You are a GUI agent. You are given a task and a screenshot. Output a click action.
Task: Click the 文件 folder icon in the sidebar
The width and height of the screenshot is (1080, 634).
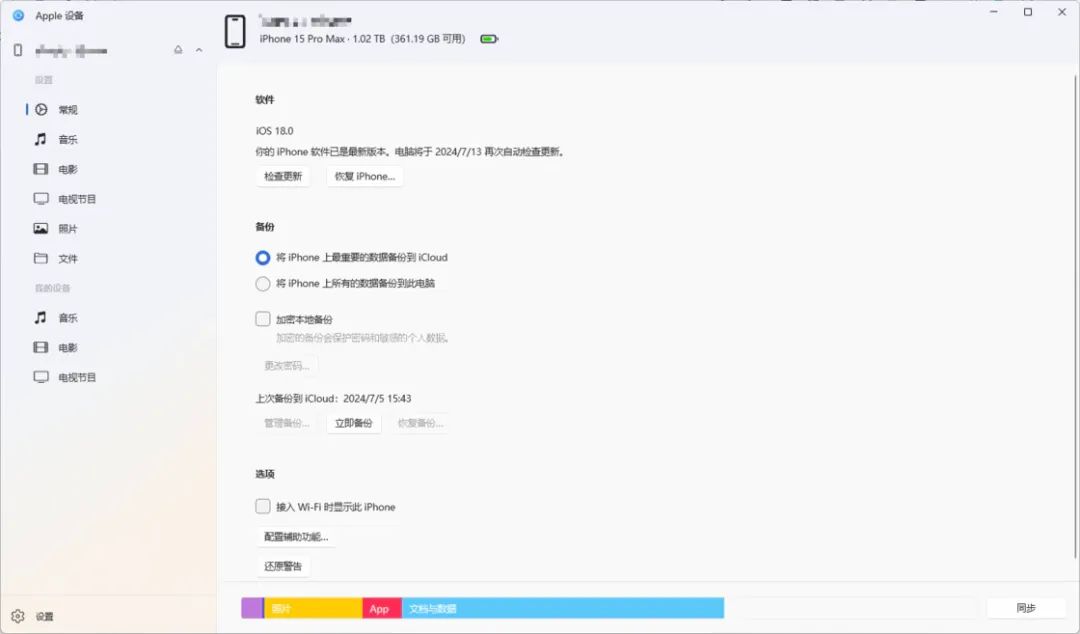pos(41,258)
